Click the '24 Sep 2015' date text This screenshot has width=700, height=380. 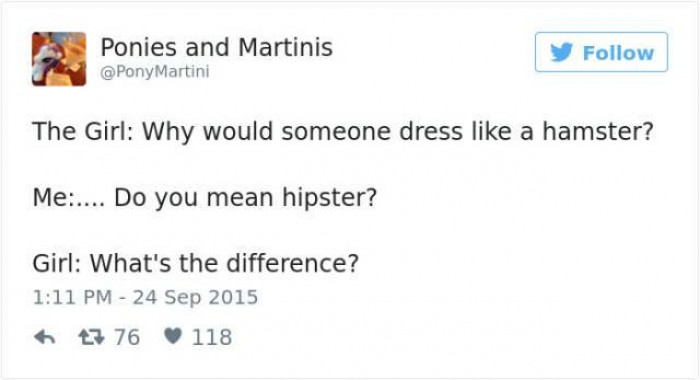coord(195,297)
